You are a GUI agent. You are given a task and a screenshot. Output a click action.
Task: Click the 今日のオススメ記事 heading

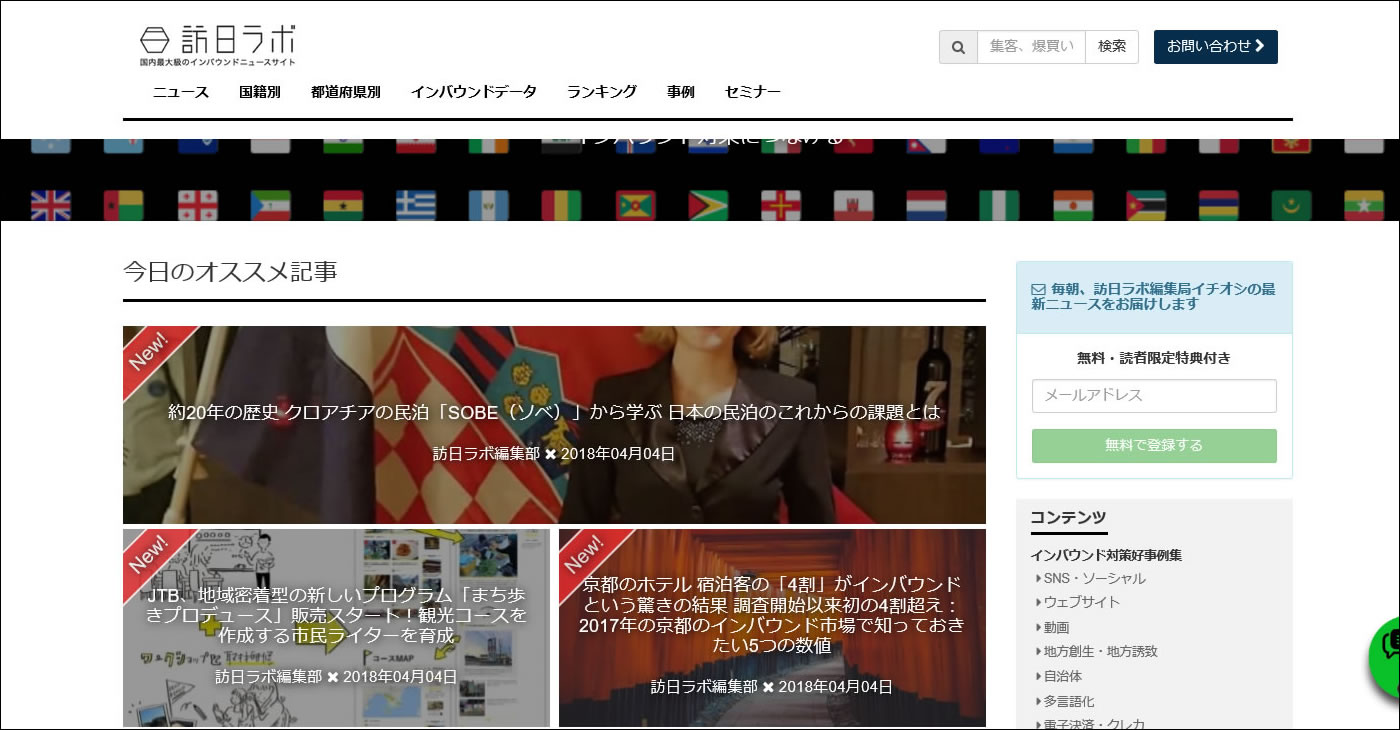pos(230,272)
